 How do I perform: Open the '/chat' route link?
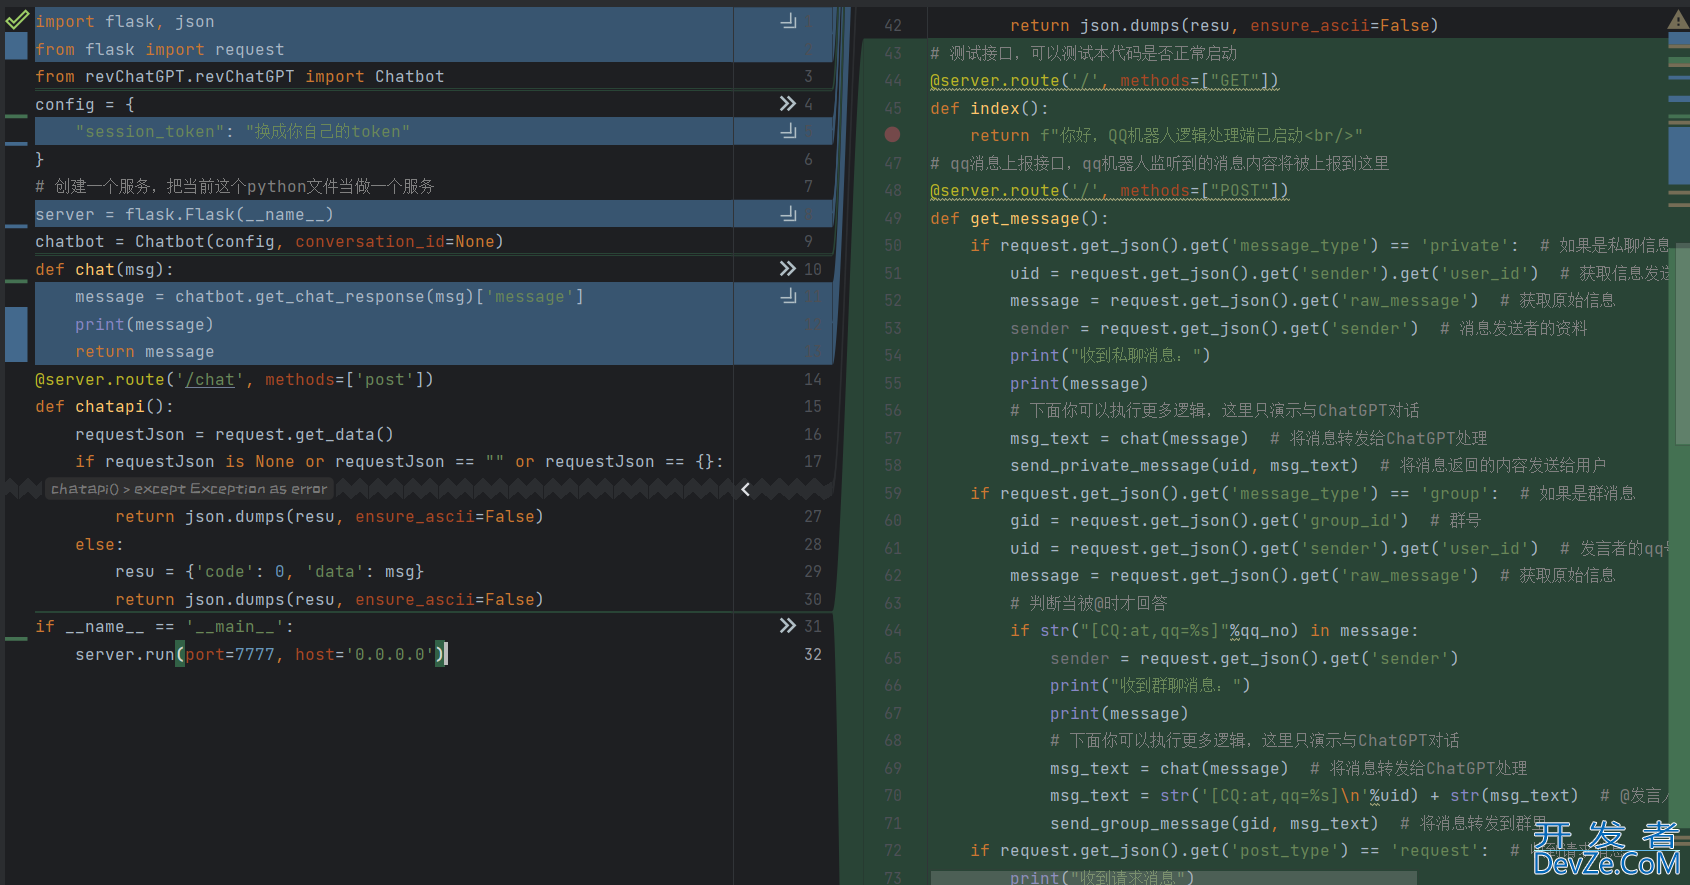(210, 379)
